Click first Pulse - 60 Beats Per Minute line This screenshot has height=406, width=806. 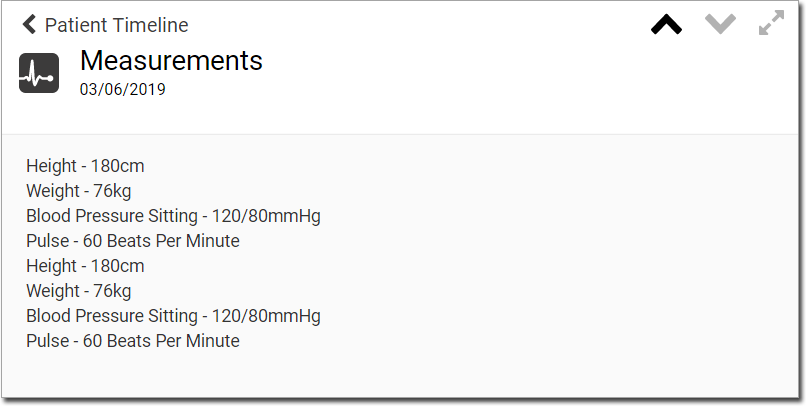(x=133, y=241)
